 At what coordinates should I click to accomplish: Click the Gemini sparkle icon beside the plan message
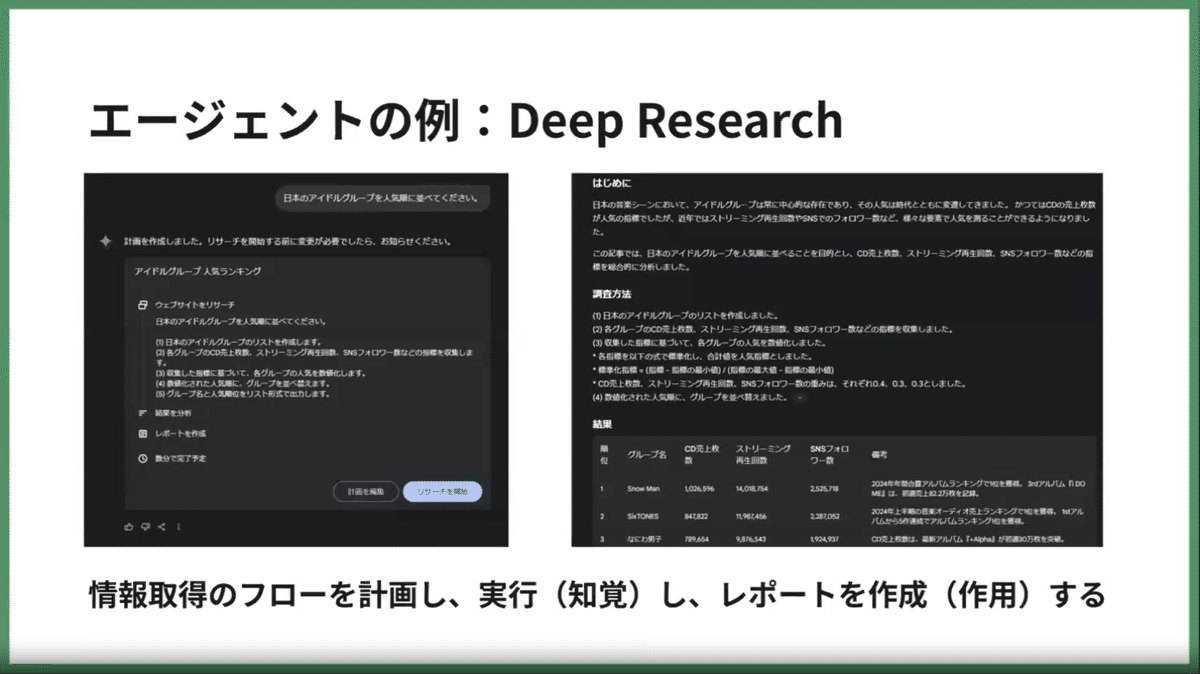[x=105, y=241]
